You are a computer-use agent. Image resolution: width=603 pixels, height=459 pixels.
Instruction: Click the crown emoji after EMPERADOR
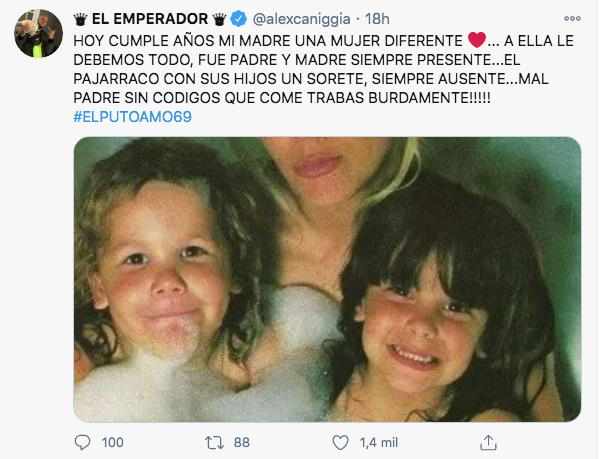219,19
